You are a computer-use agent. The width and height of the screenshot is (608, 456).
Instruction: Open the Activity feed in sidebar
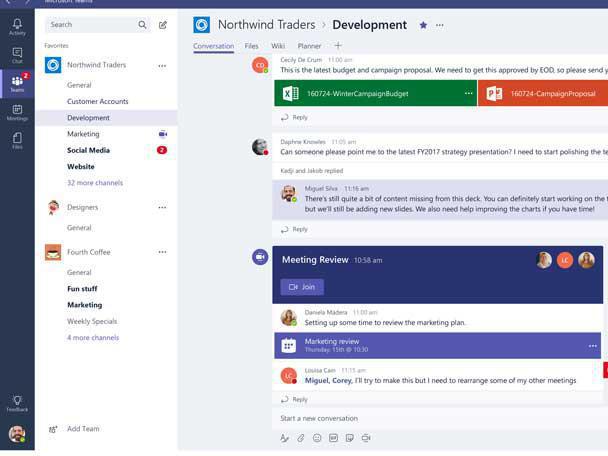(x=17, y=26)
